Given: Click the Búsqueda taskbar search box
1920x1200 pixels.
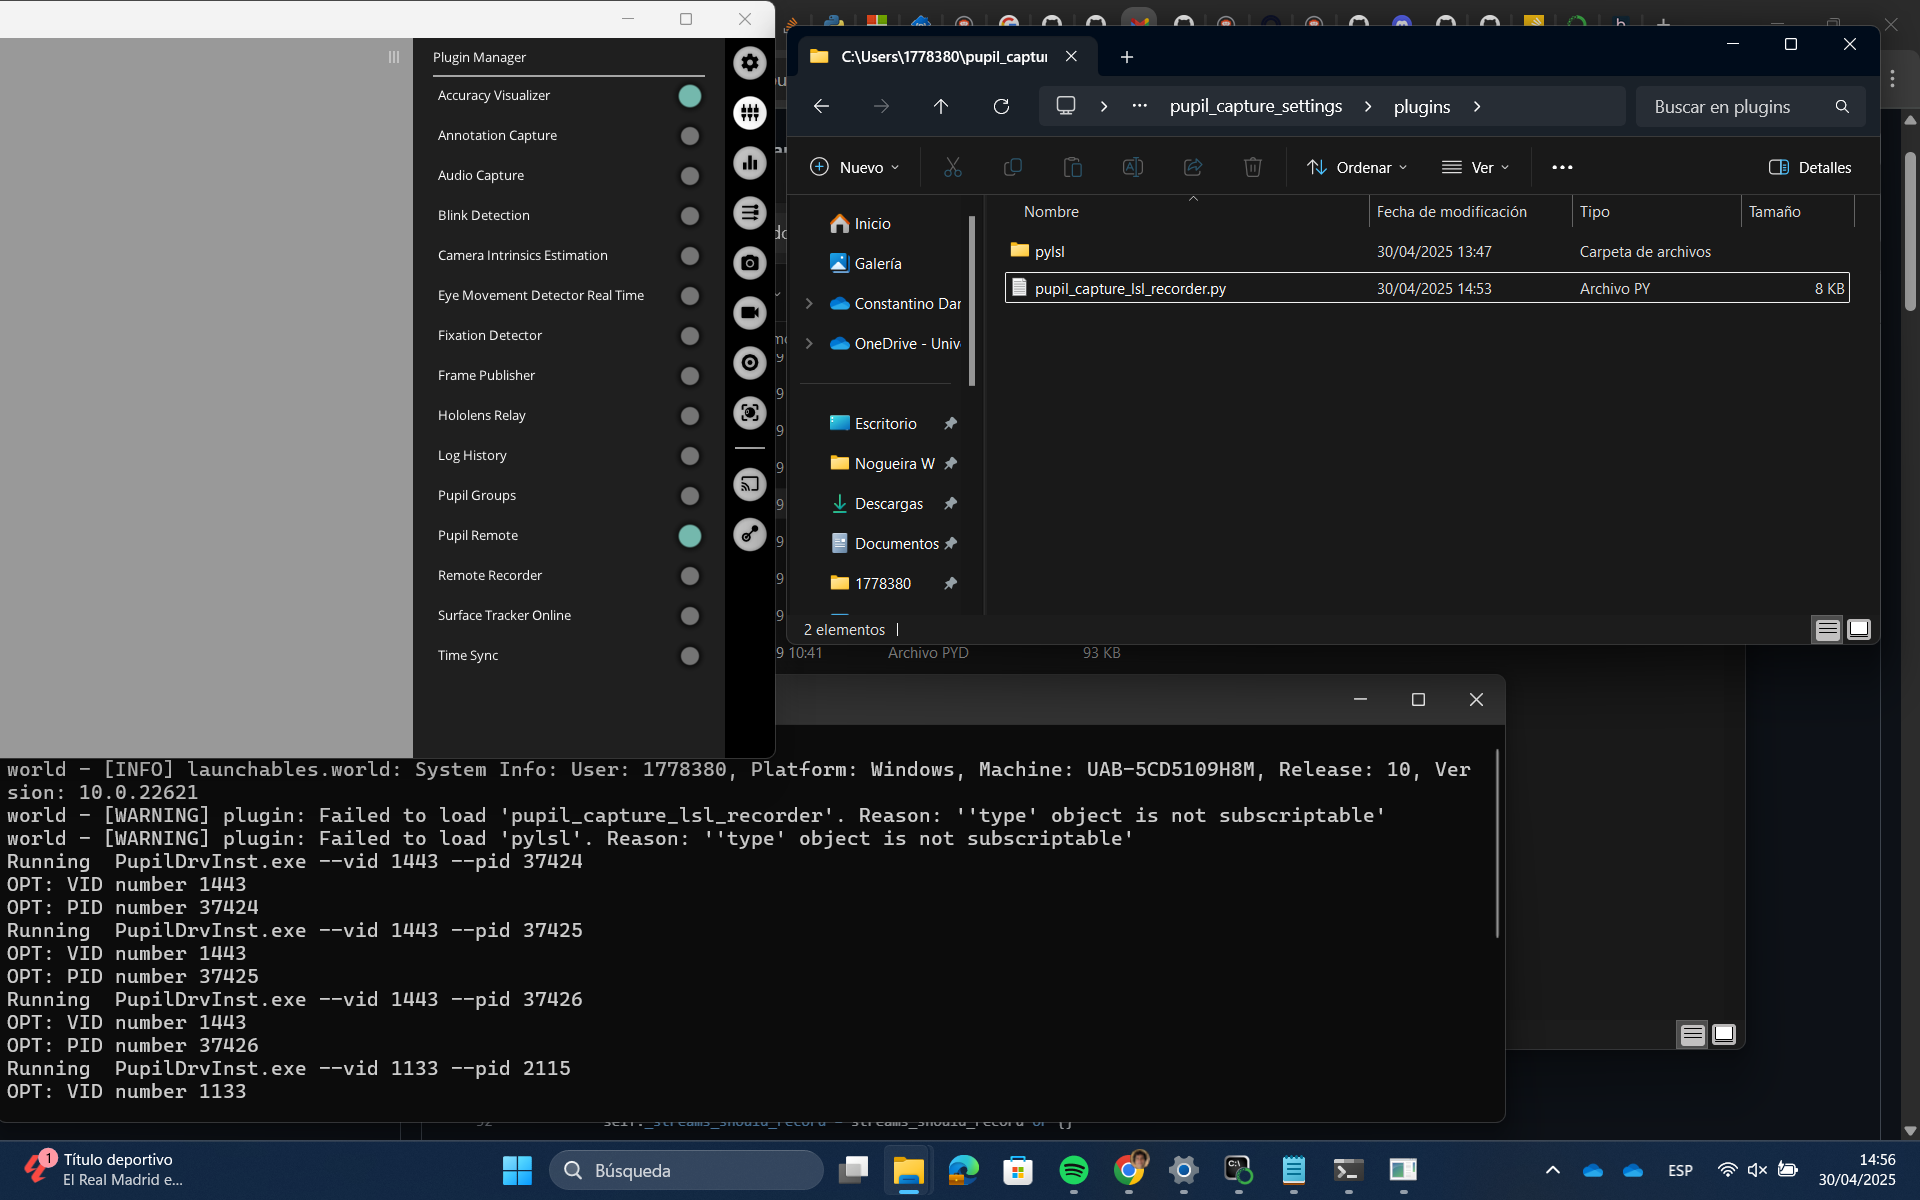Looking at the screenshot, I should point(686,1170).
